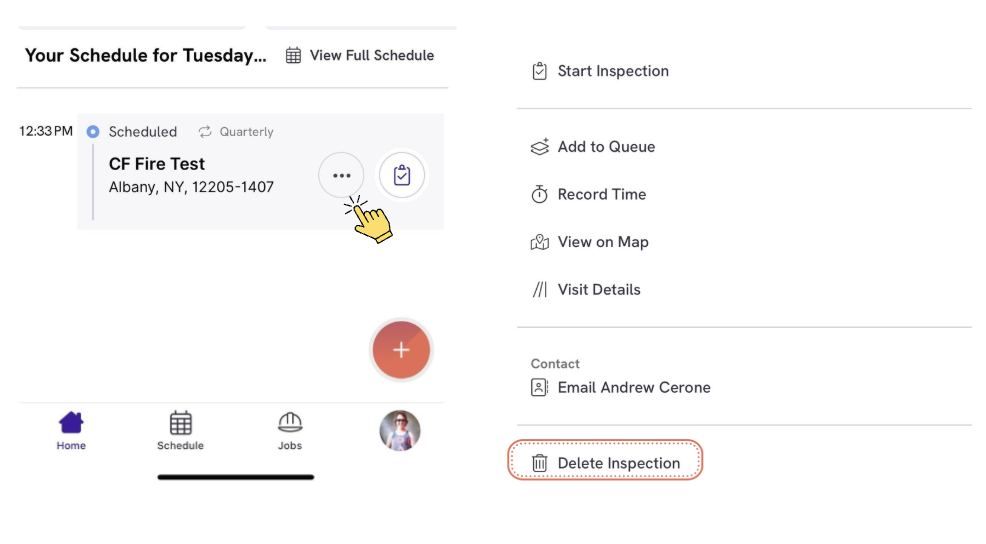The image size is (986, 544).
Task: Open Visit Details
Action: pos(586,290)
